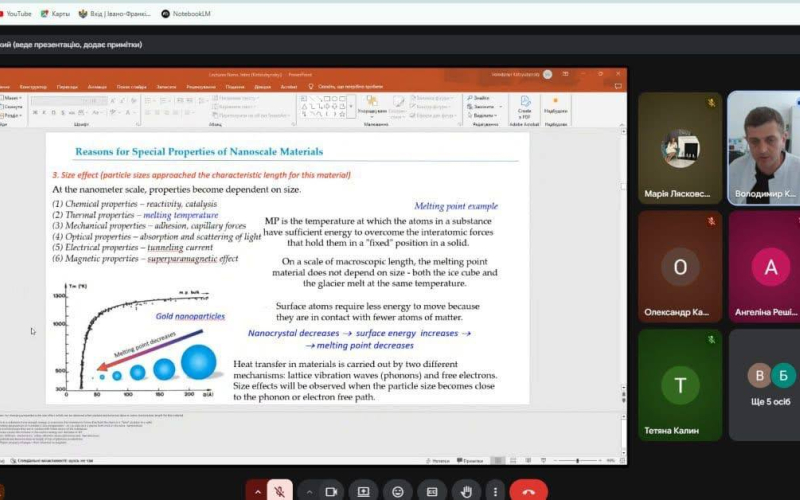
Task: Toggle Italic in PowerPoint font group
Action: click(44, 112)
